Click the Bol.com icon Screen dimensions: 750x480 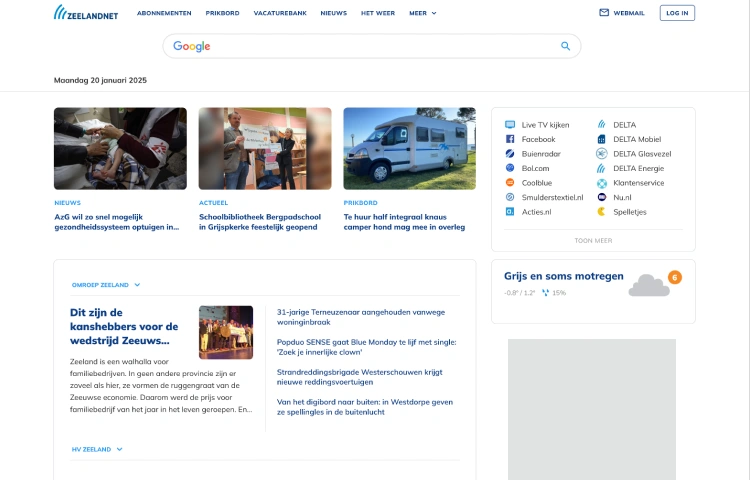click(x=510, y=168)
